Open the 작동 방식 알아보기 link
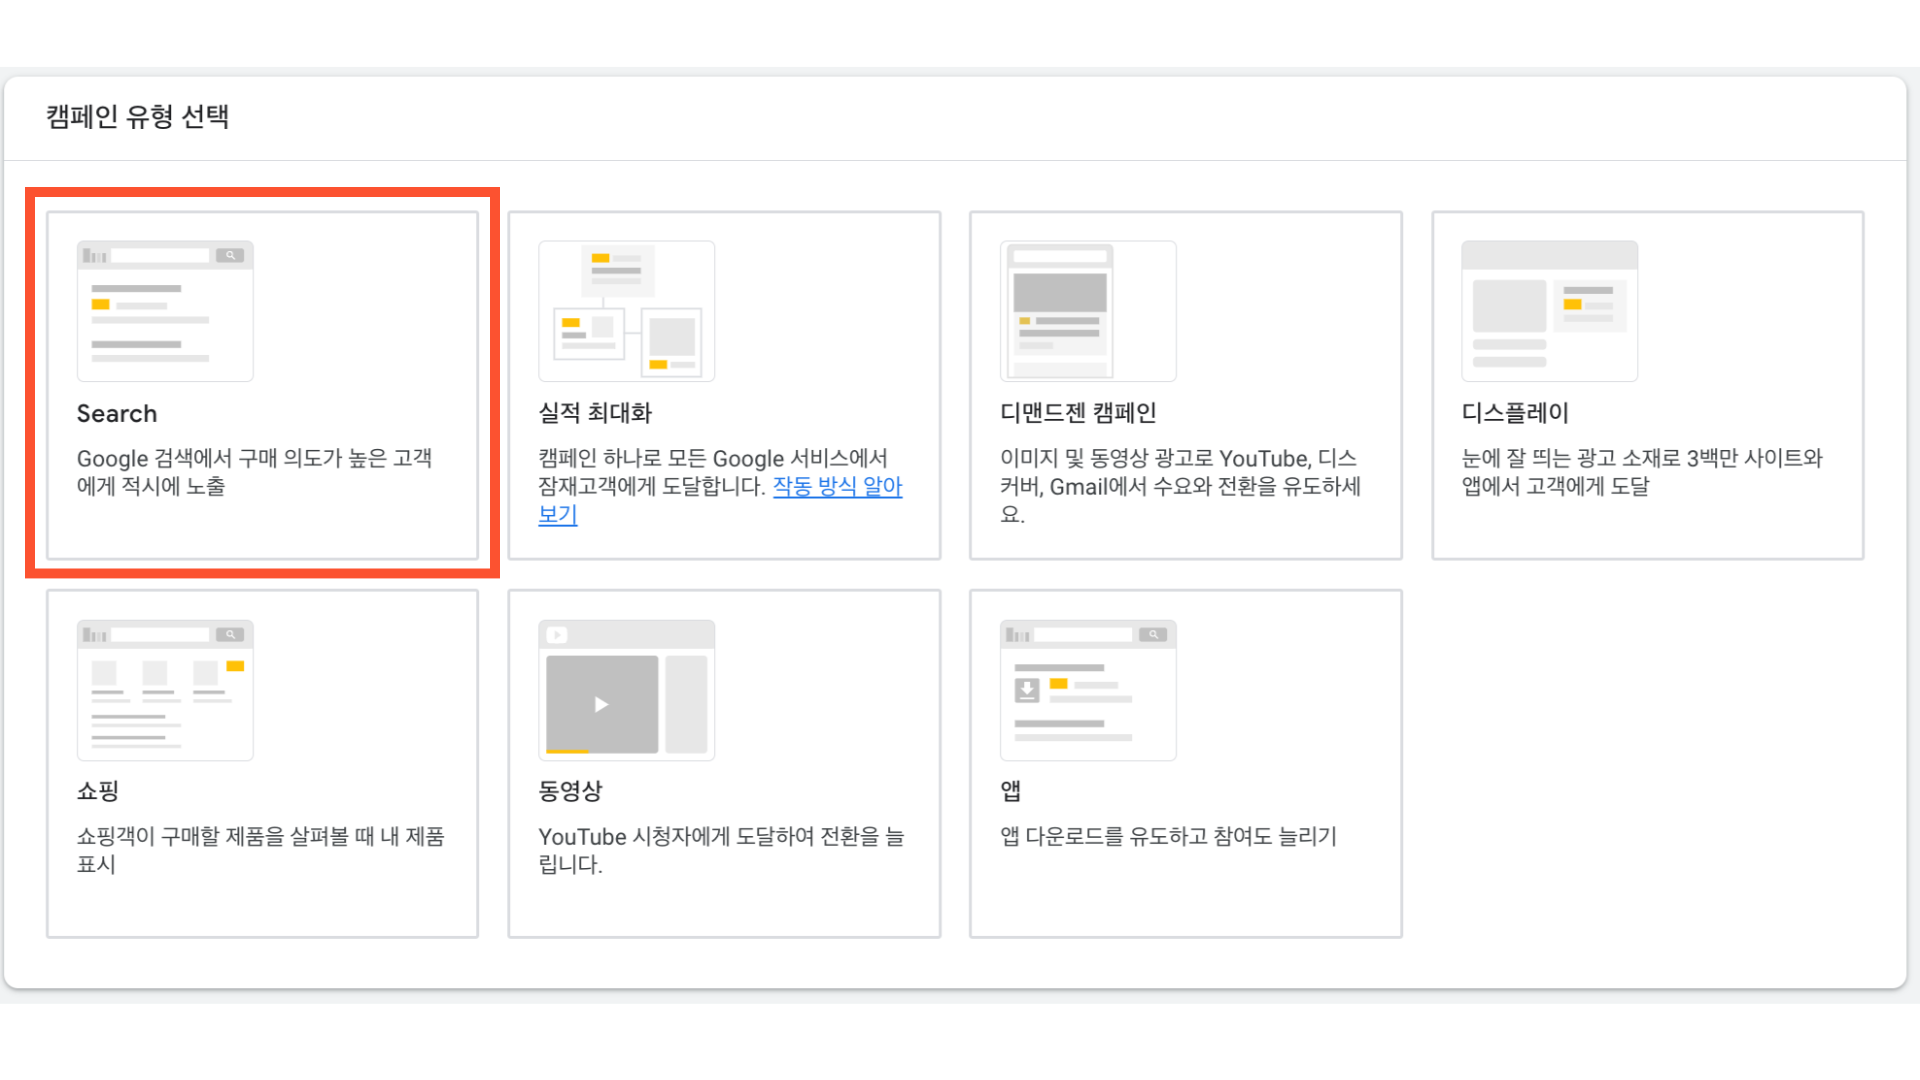The height and width of the screenshot is (1080, 1920). [838, 487]
